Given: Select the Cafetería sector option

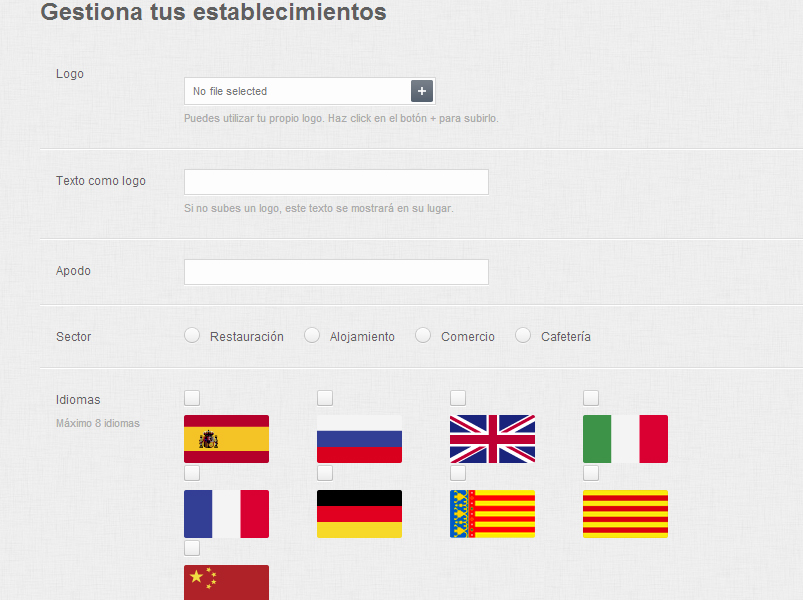Looking at the screenshot, I should coord(522,335).
